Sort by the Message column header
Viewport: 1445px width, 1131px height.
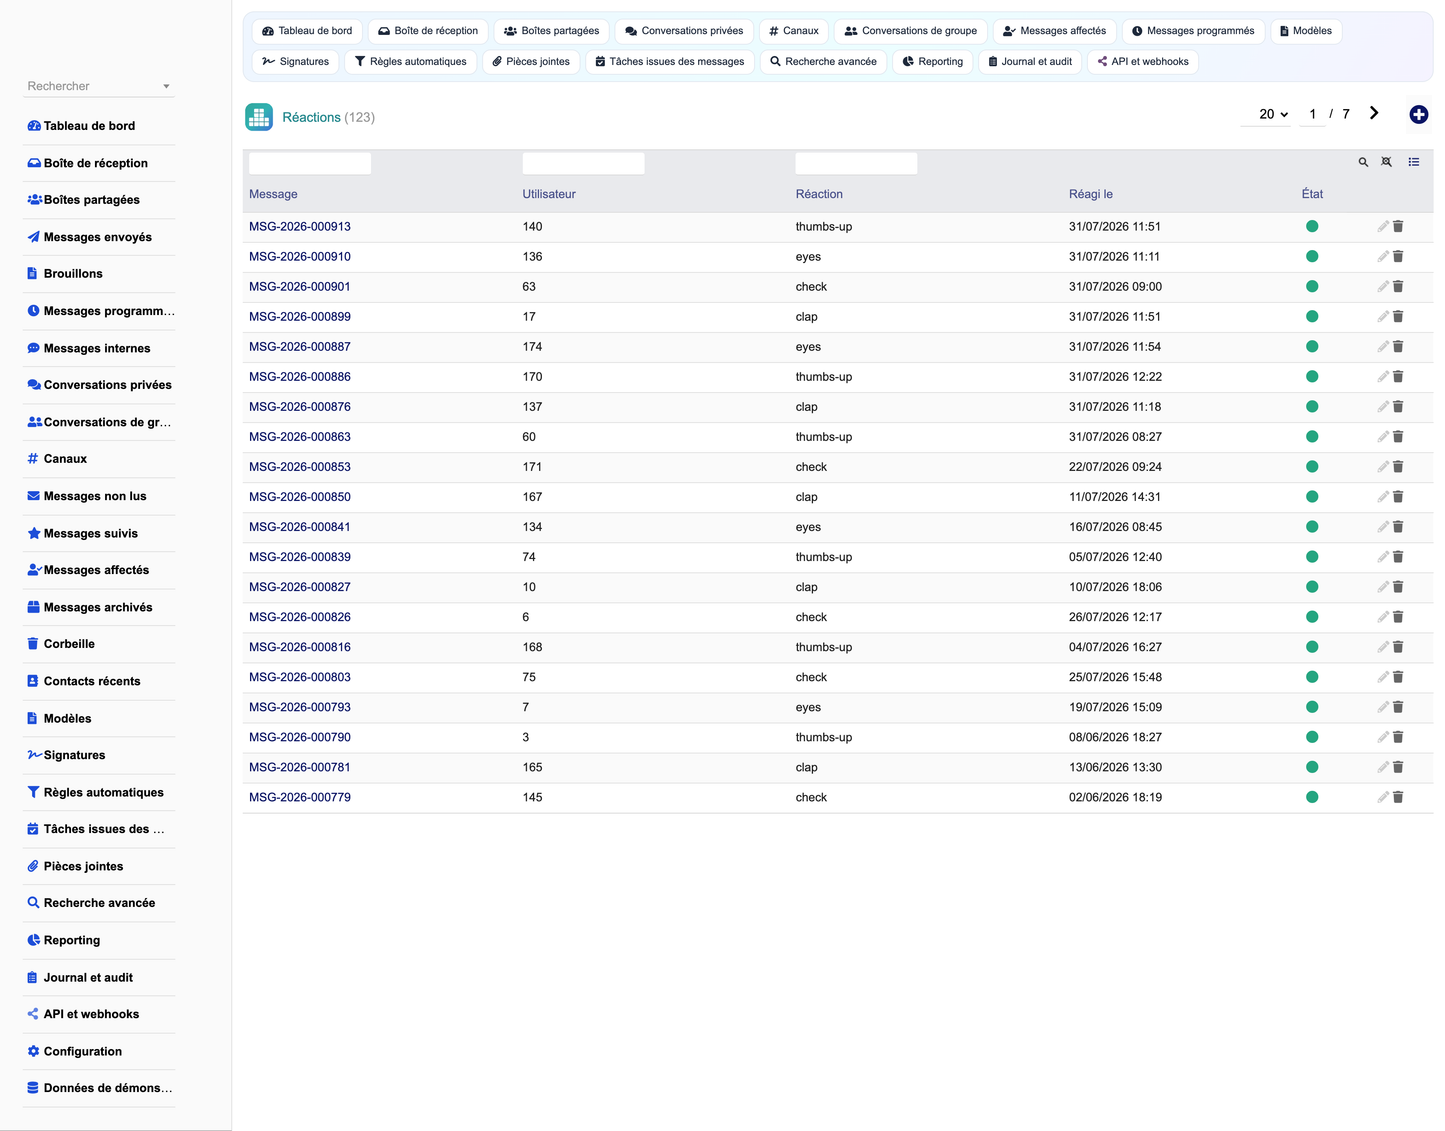click(273, 194)
